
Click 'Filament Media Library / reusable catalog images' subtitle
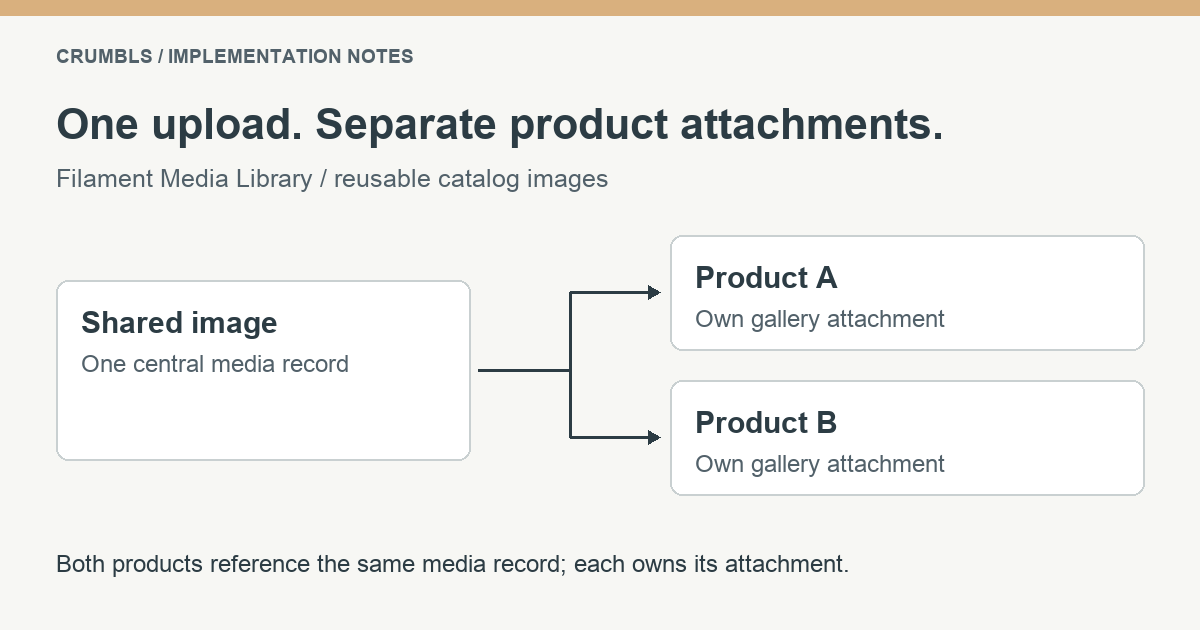pos(332,179)
